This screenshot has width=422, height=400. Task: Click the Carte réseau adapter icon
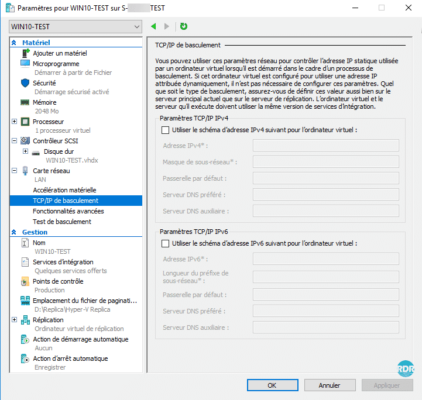click(x=25, y=171)
